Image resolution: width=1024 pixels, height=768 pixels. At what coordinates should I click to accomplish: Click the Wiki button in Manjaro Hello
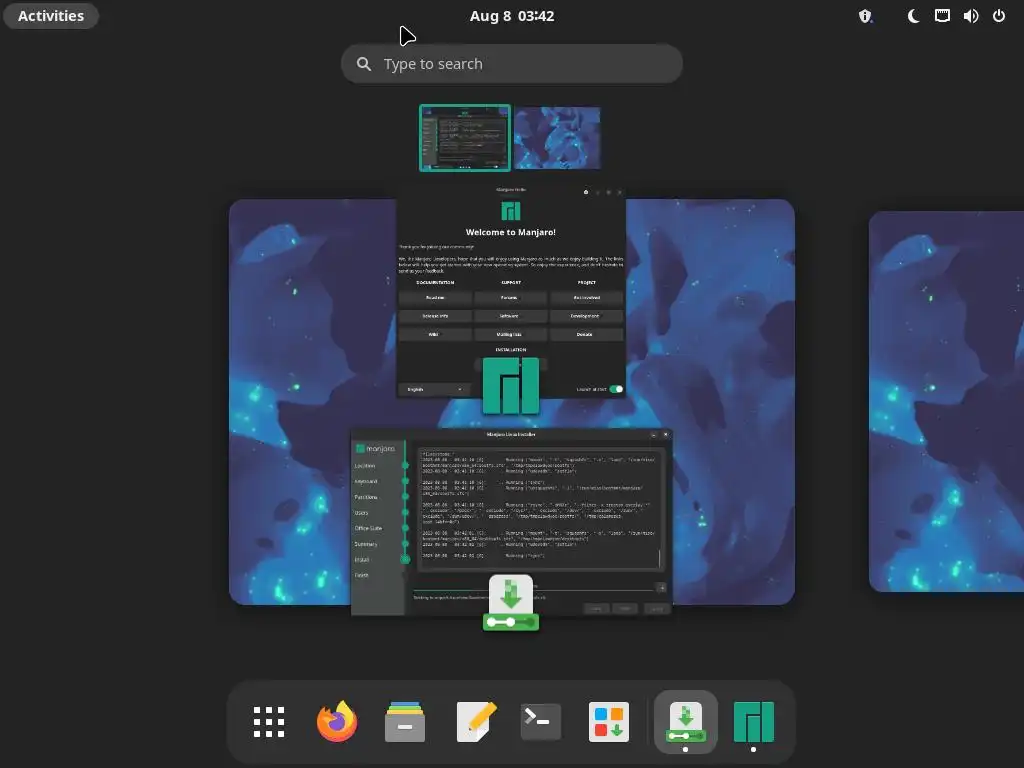(x=435, y=334)
